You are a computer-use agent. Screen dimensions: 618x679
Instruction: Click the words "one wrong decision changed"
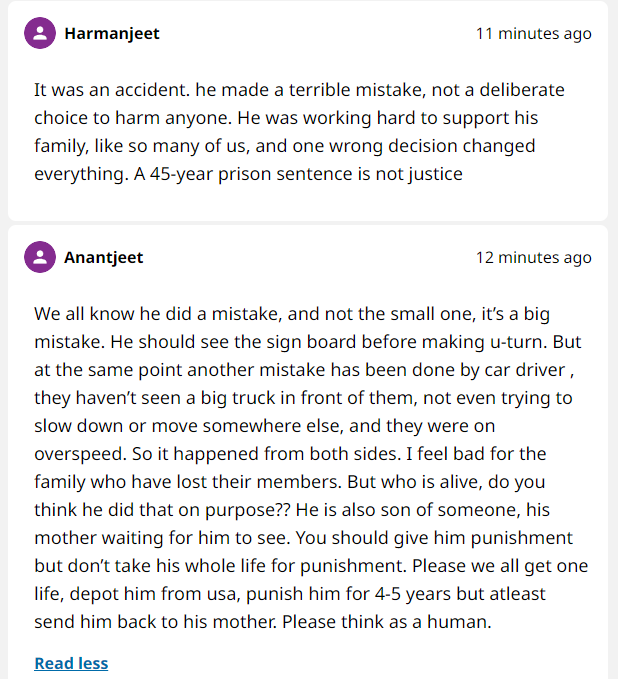(x=414, y=146)
